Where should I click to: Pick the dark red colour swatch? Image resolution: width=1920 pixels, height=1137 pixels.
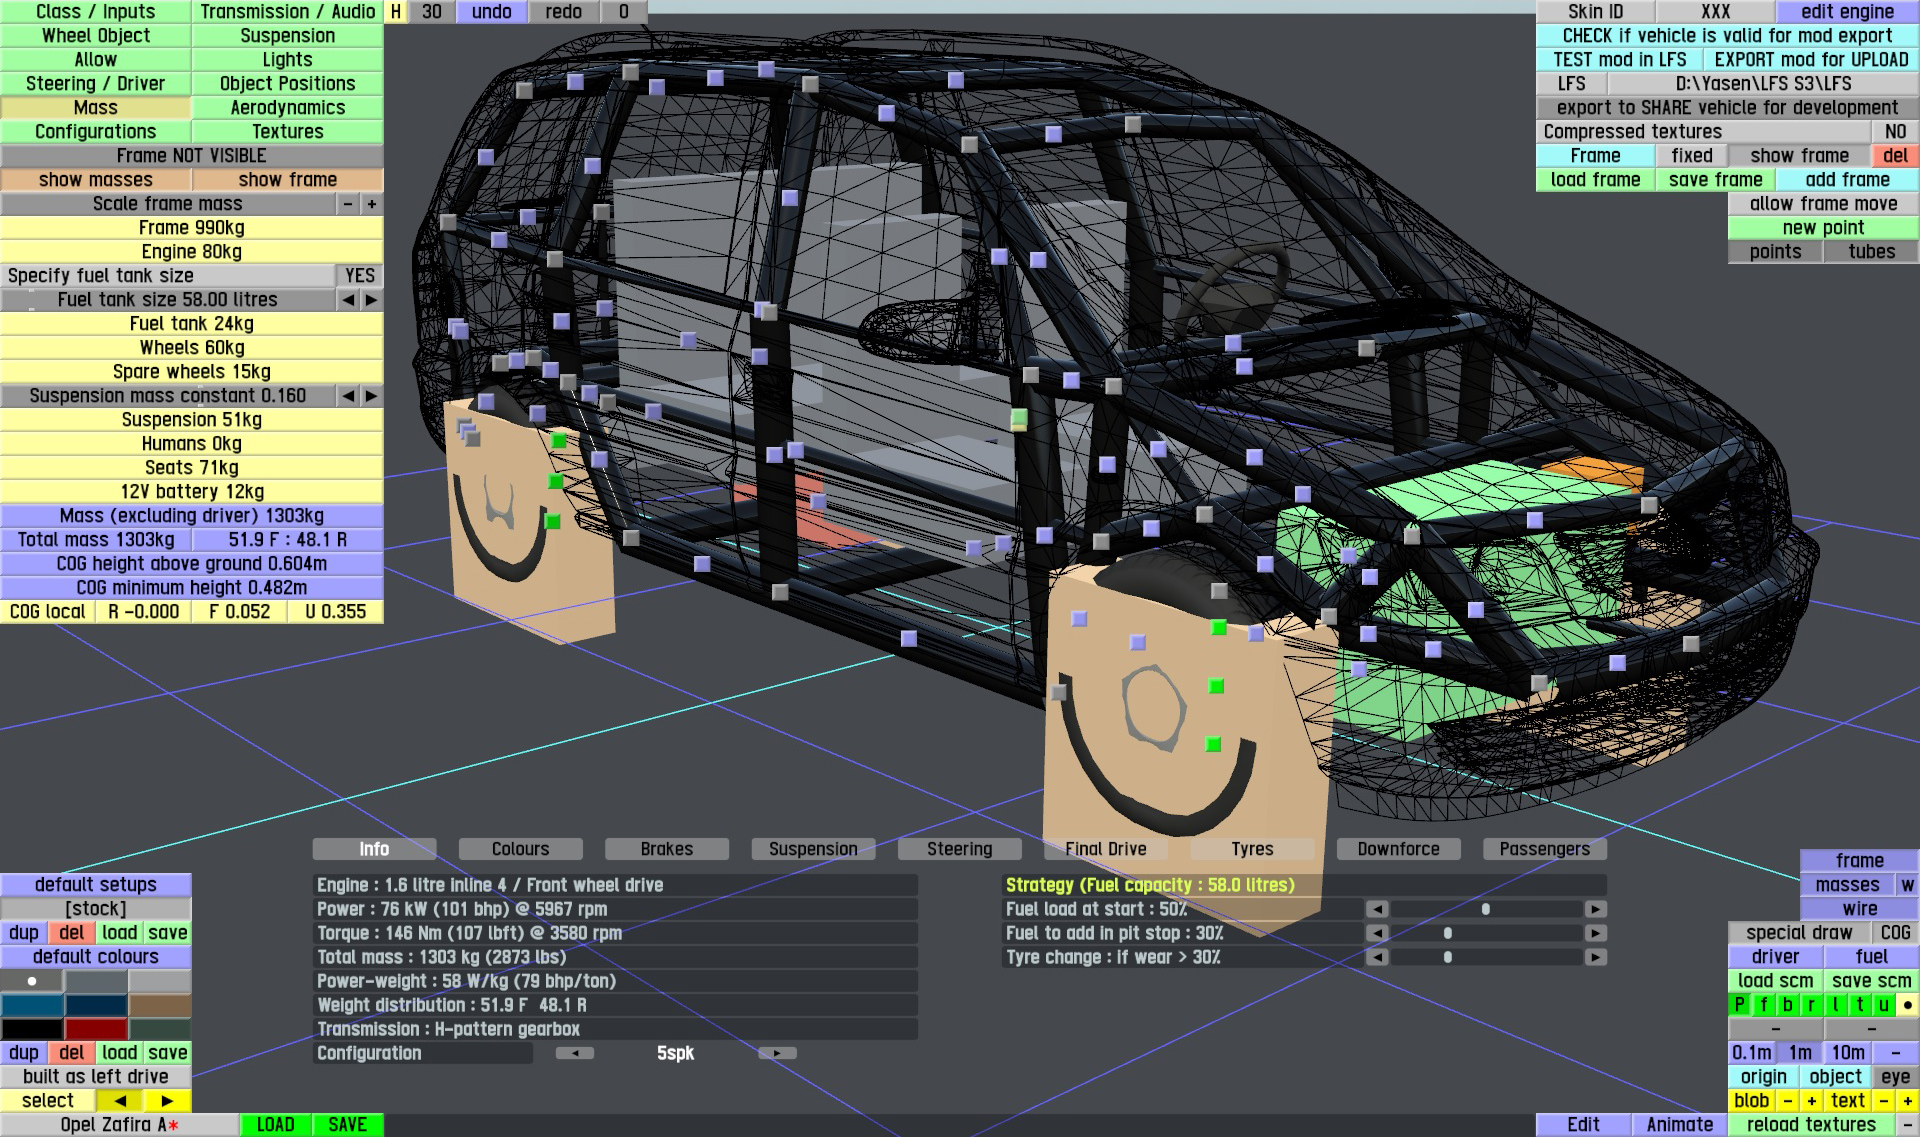click(x=96, y=1029)
